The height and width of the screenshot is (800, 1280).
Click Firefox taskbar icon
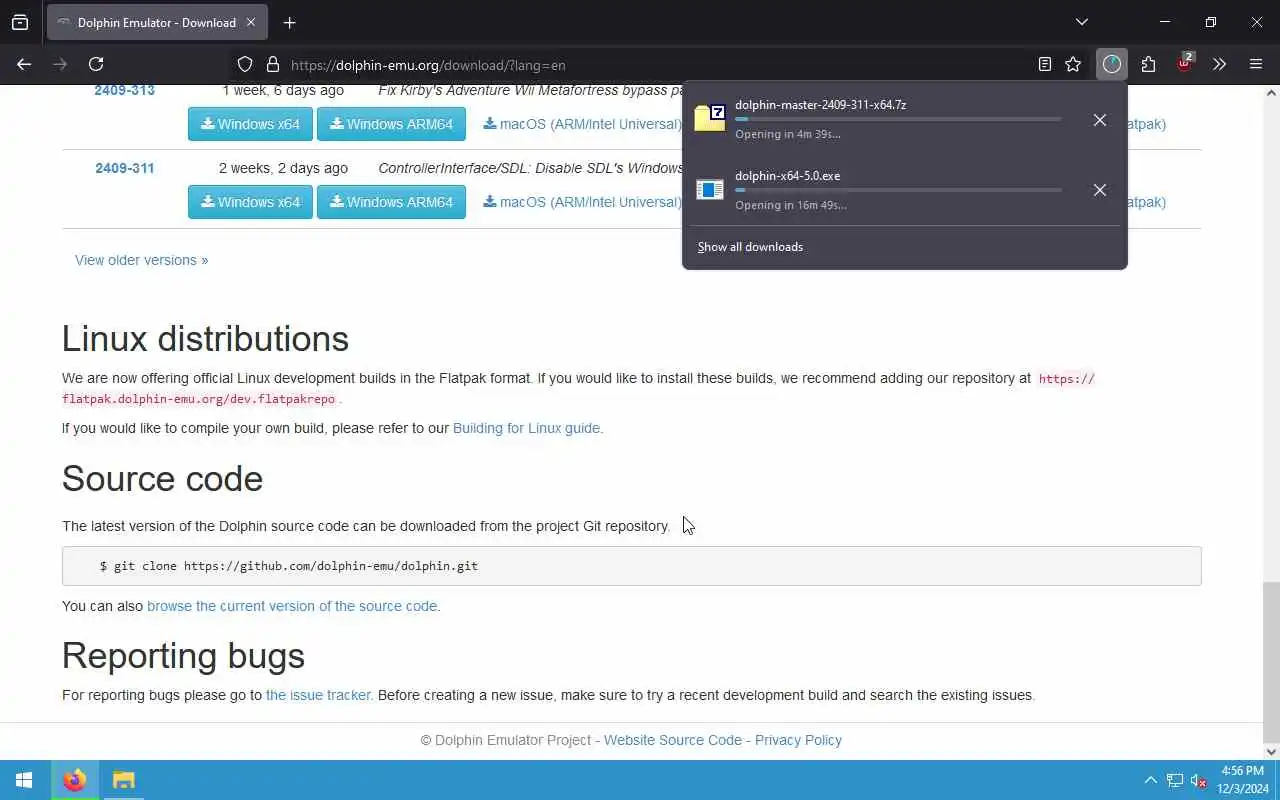point(75,780)
